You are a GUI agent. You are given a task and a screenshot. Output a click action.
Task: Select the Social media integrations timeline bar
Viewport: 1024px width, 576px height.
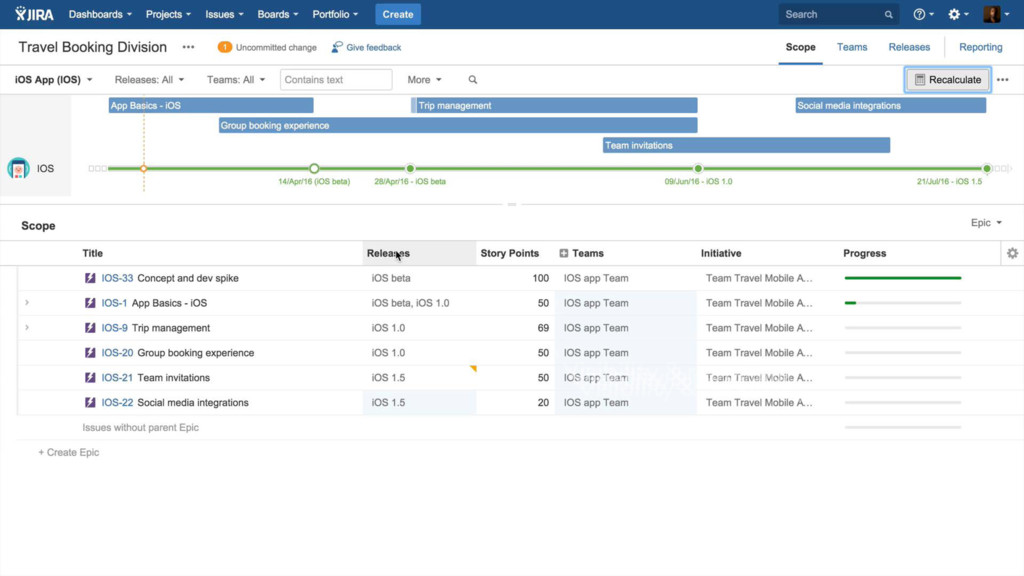tap(891, 105)
